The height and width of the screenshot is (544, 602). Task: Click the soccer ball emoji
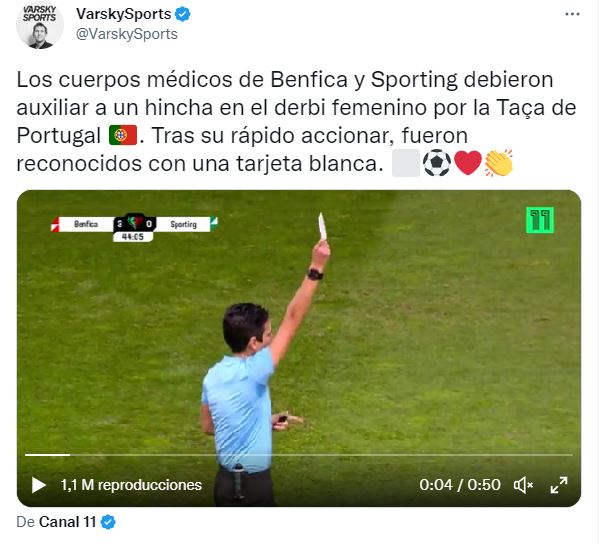[x=437, y=163]
